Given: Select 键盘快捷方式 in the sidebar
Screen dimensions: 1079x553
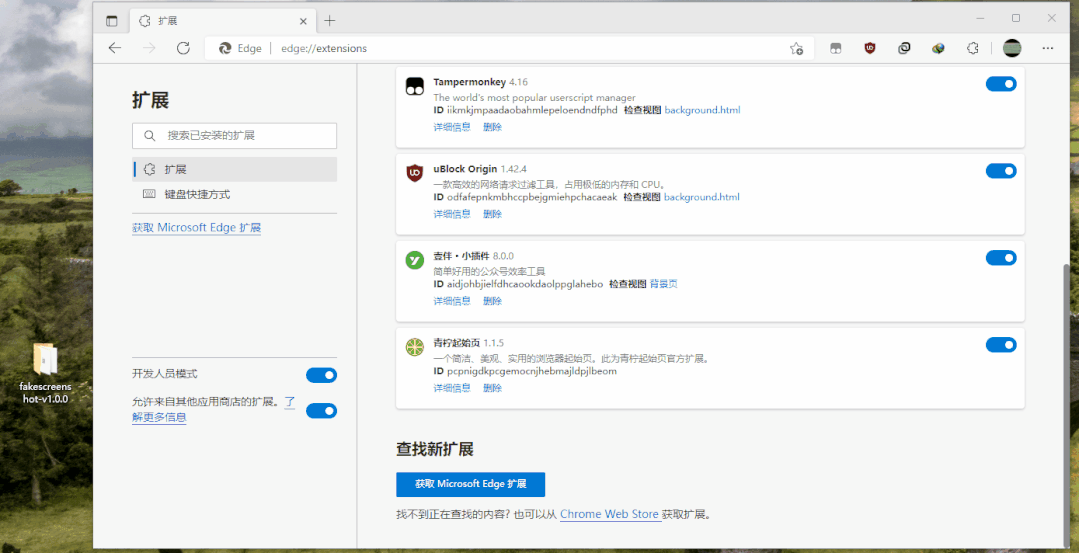Looking at the screenshot, I should [197, 194].
